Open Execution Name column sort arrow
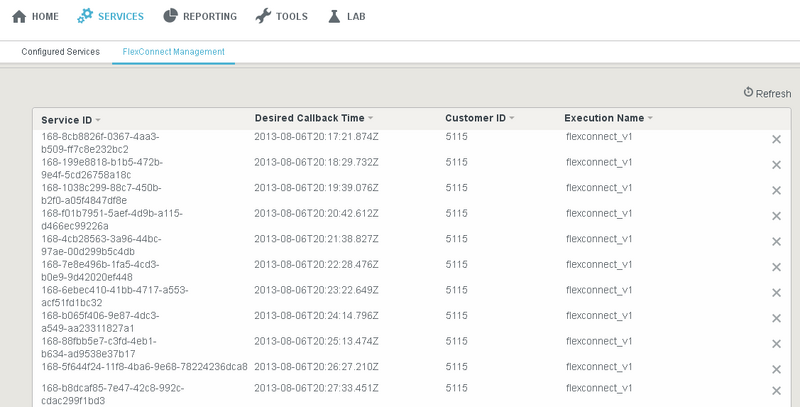This screenshot has width=800, height=407. point(650,118)
